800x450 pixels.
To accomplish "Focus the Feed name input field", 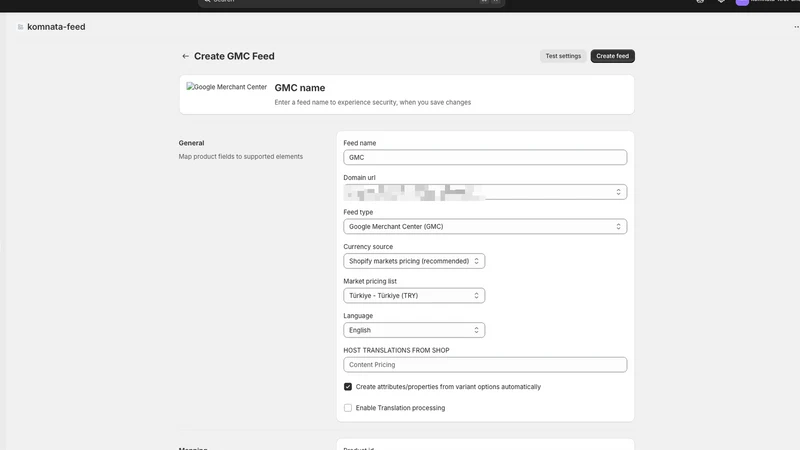I will (x=485, y=157).
